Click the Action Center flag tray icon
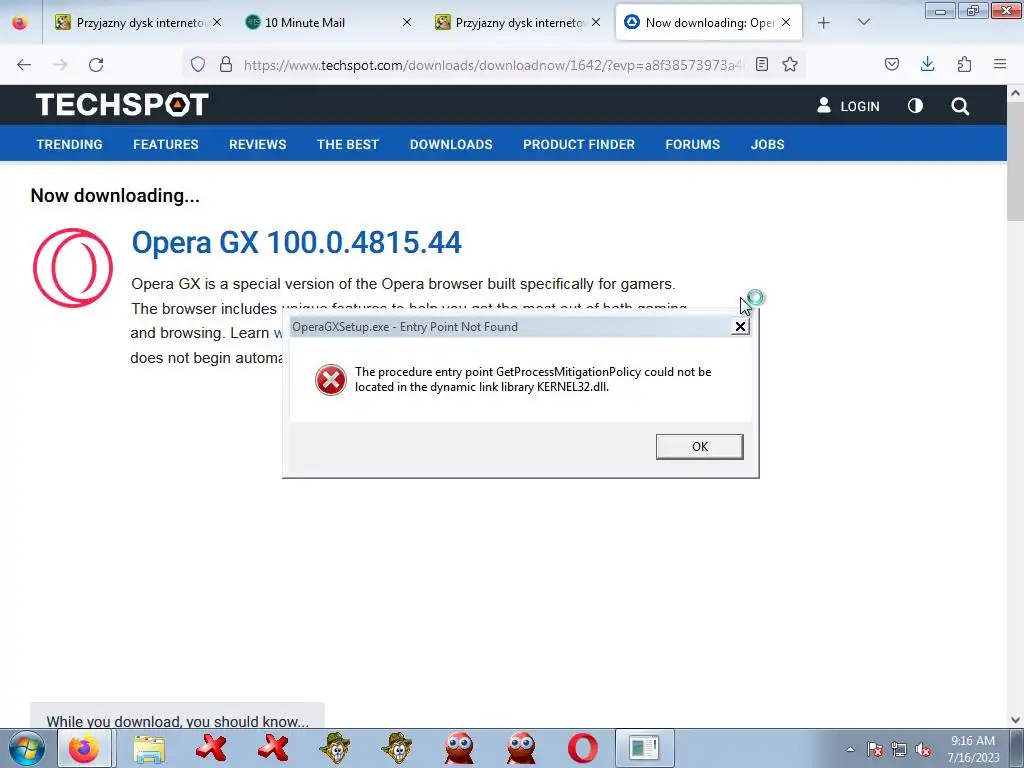This screenshot has height=768, width=1024. pos(874,749)
